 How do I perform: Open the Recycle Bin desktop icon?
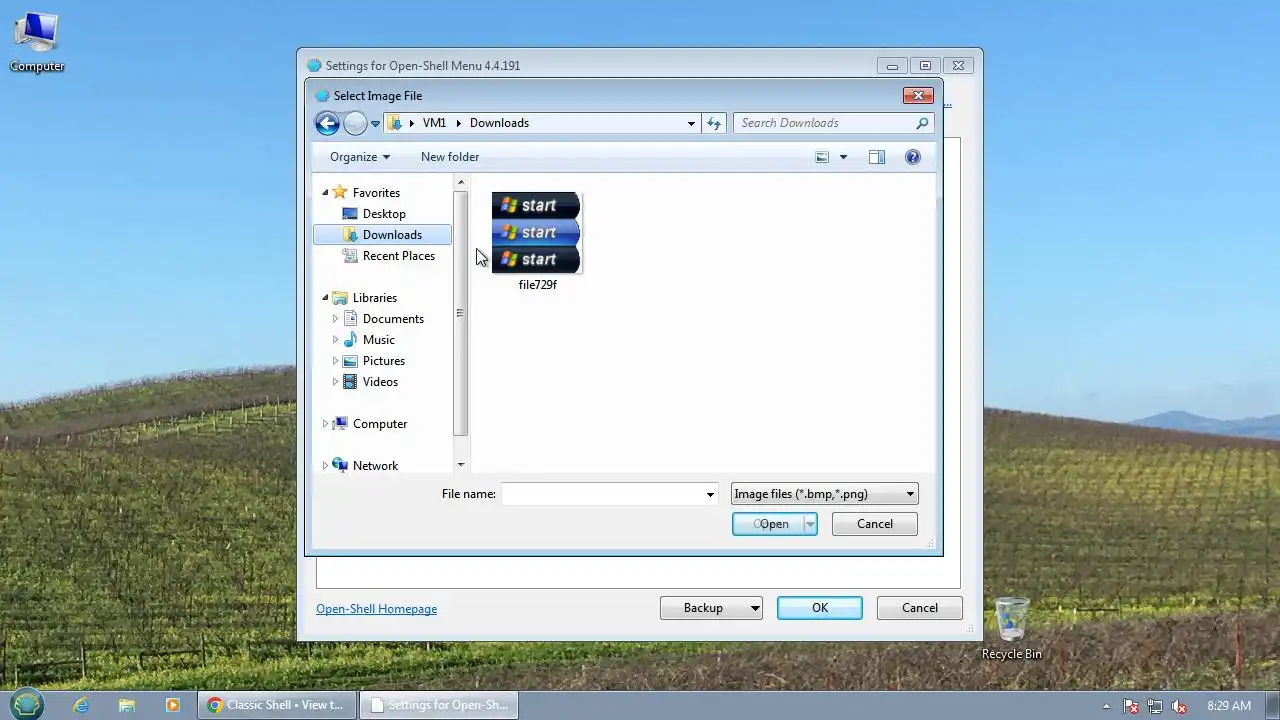1011,629
